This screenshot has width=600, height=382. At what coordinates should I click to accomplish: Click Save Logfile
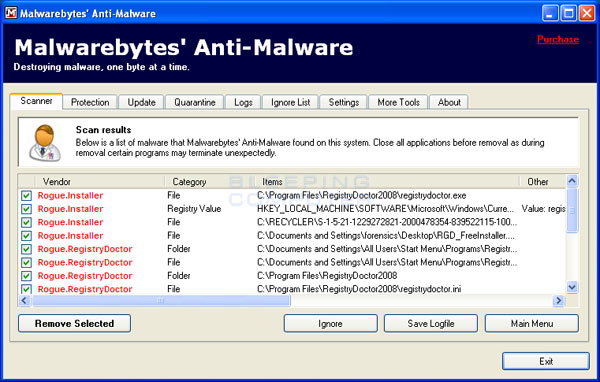(x=431, y=323)
